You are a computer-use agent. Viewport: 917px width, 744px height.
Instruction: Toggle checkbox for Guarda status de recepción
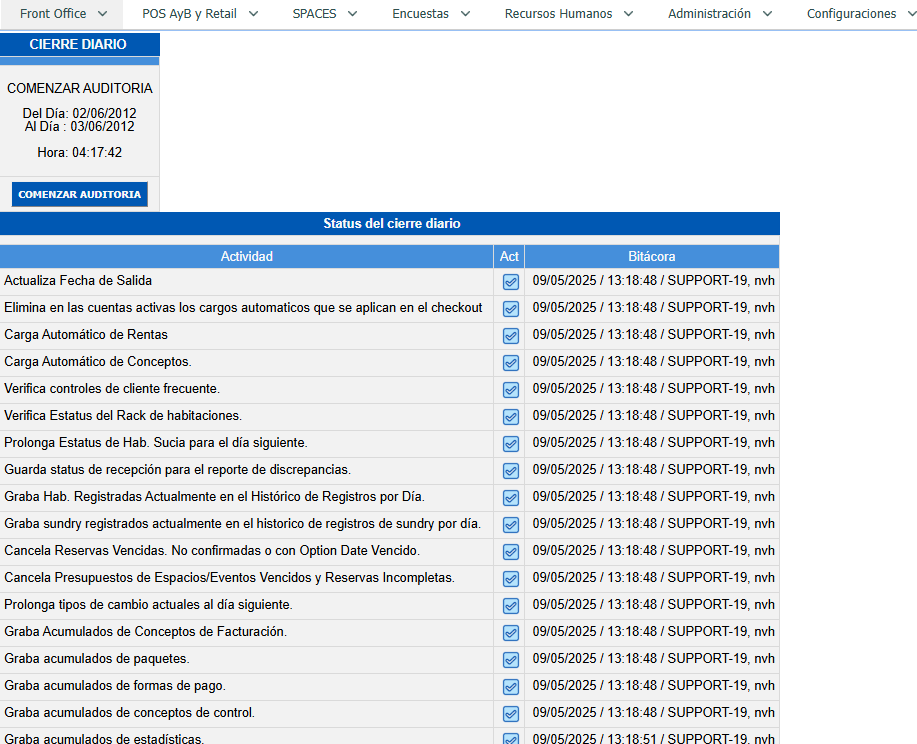click(x=510, y=471)
